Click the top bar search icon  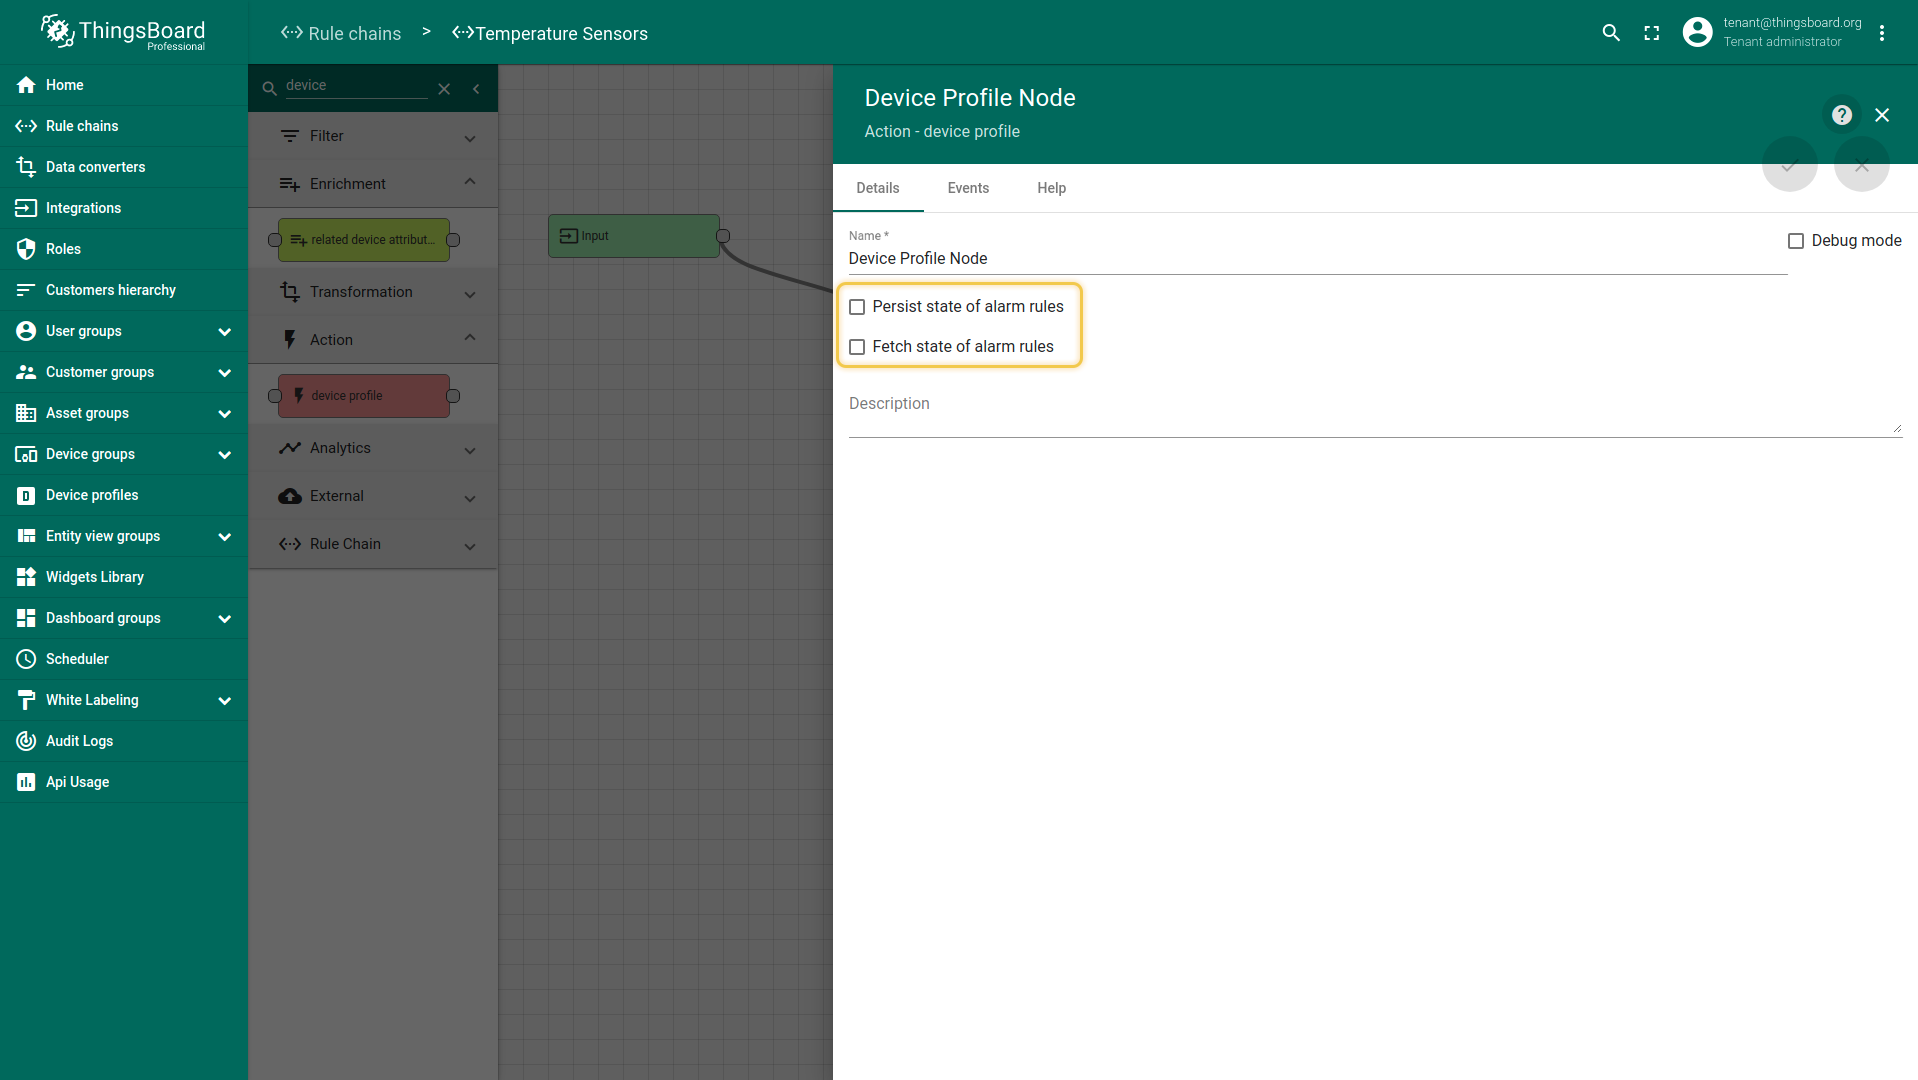(1611, 33)
